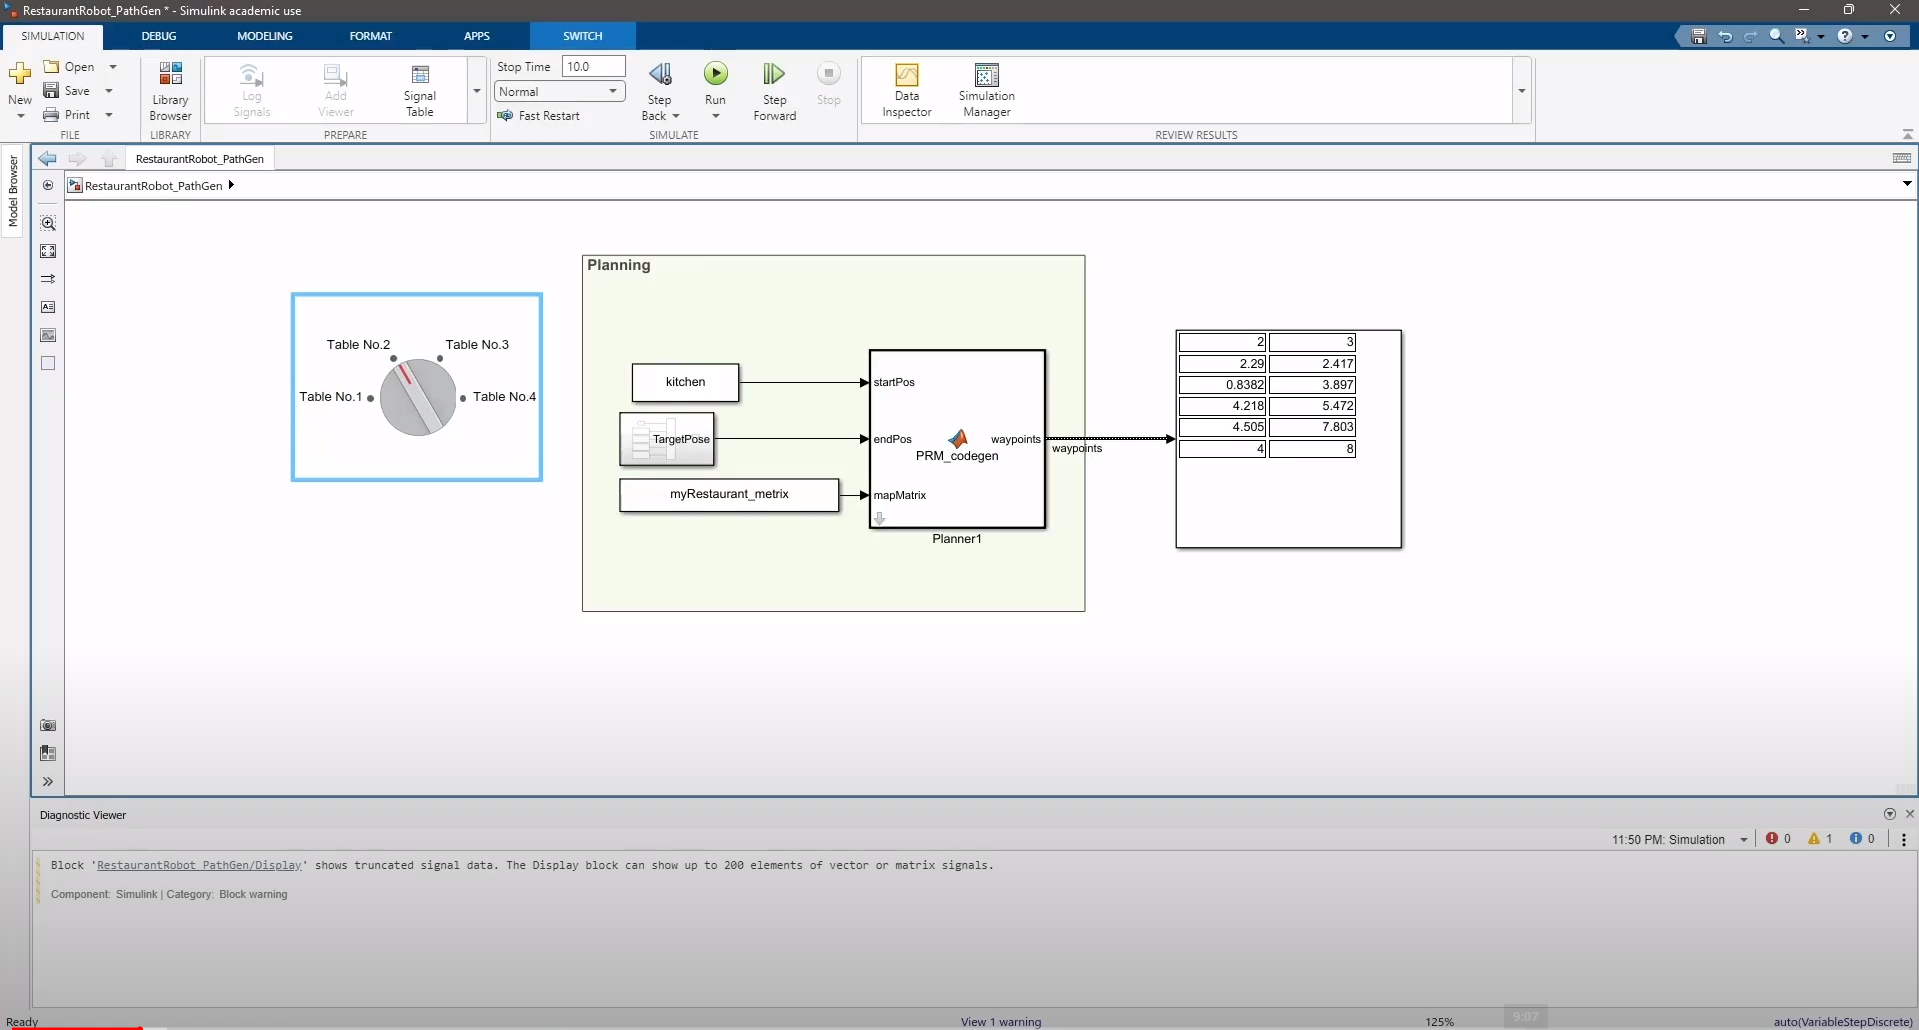Toggle Fast Restart
Screen dimensions: 1919x1030
(539, 116)
